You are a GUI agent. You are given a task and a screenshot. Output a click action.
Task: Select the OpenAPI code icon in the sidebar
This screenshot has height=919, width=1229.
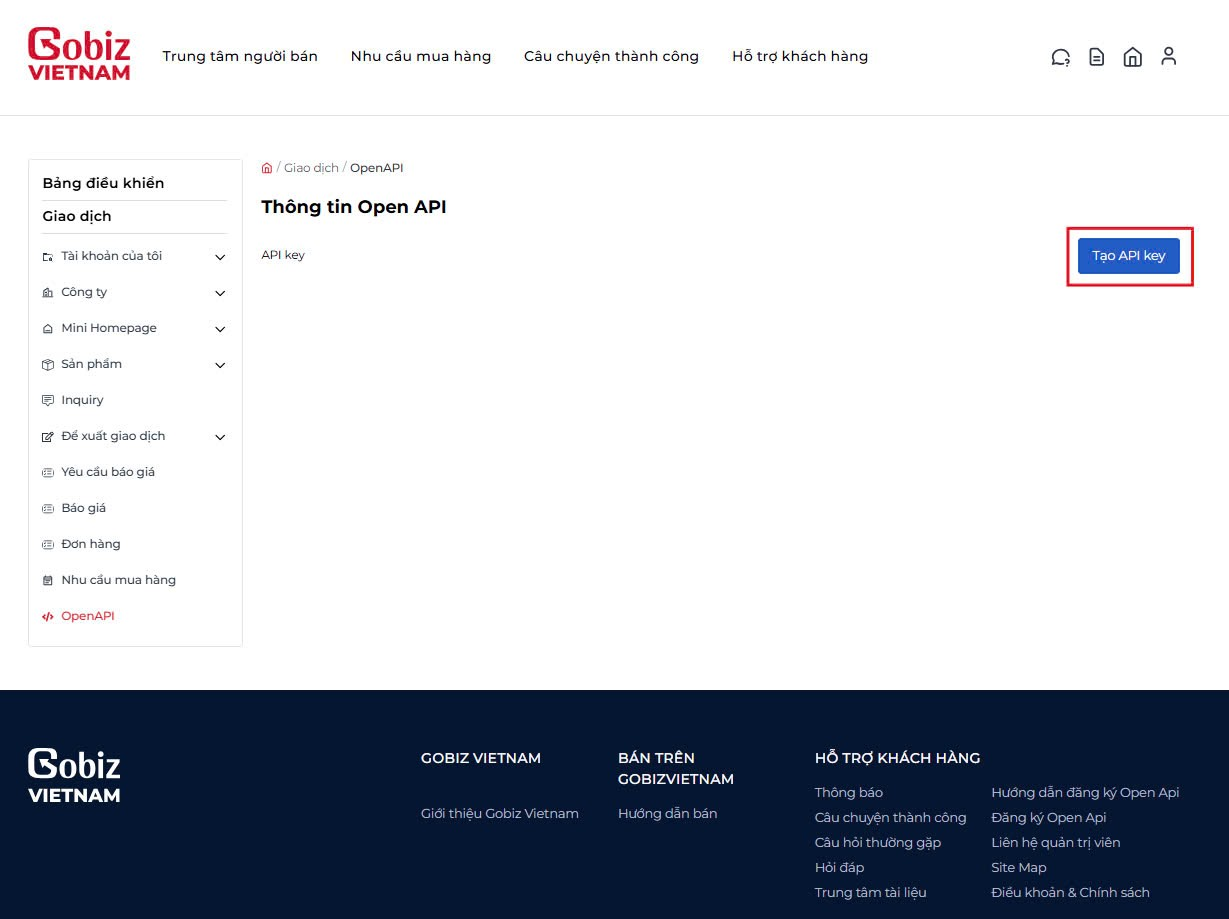(x=47, y=616)
